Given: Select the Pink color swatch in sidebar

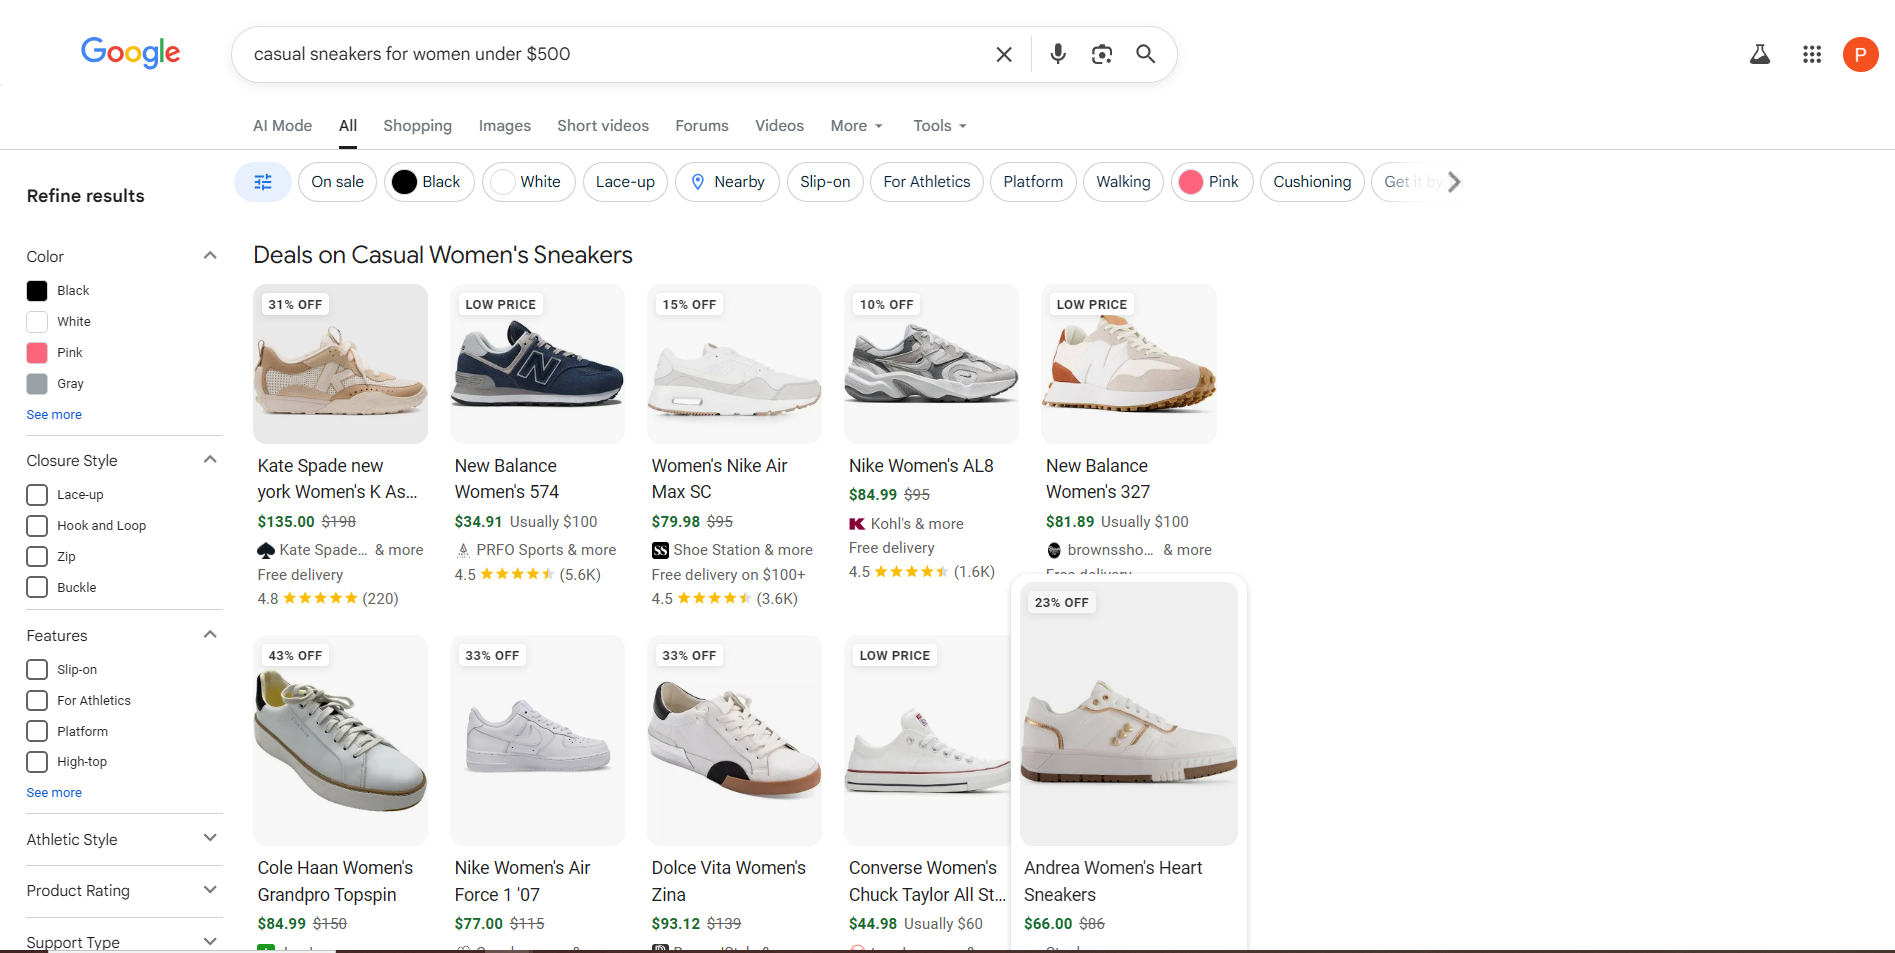Looking at the screenshot, I should (37, 353).
